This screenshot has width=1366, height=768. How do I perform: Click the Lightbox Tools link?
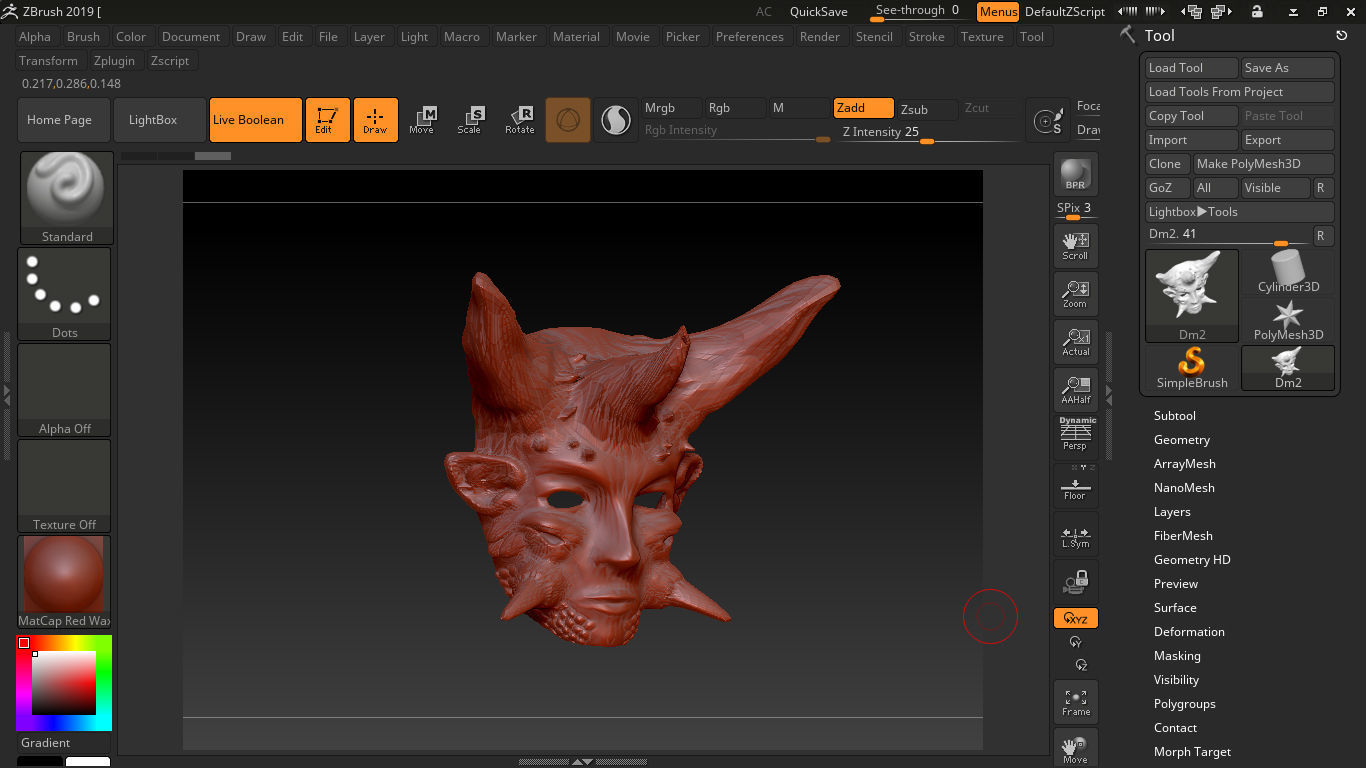1240,212
